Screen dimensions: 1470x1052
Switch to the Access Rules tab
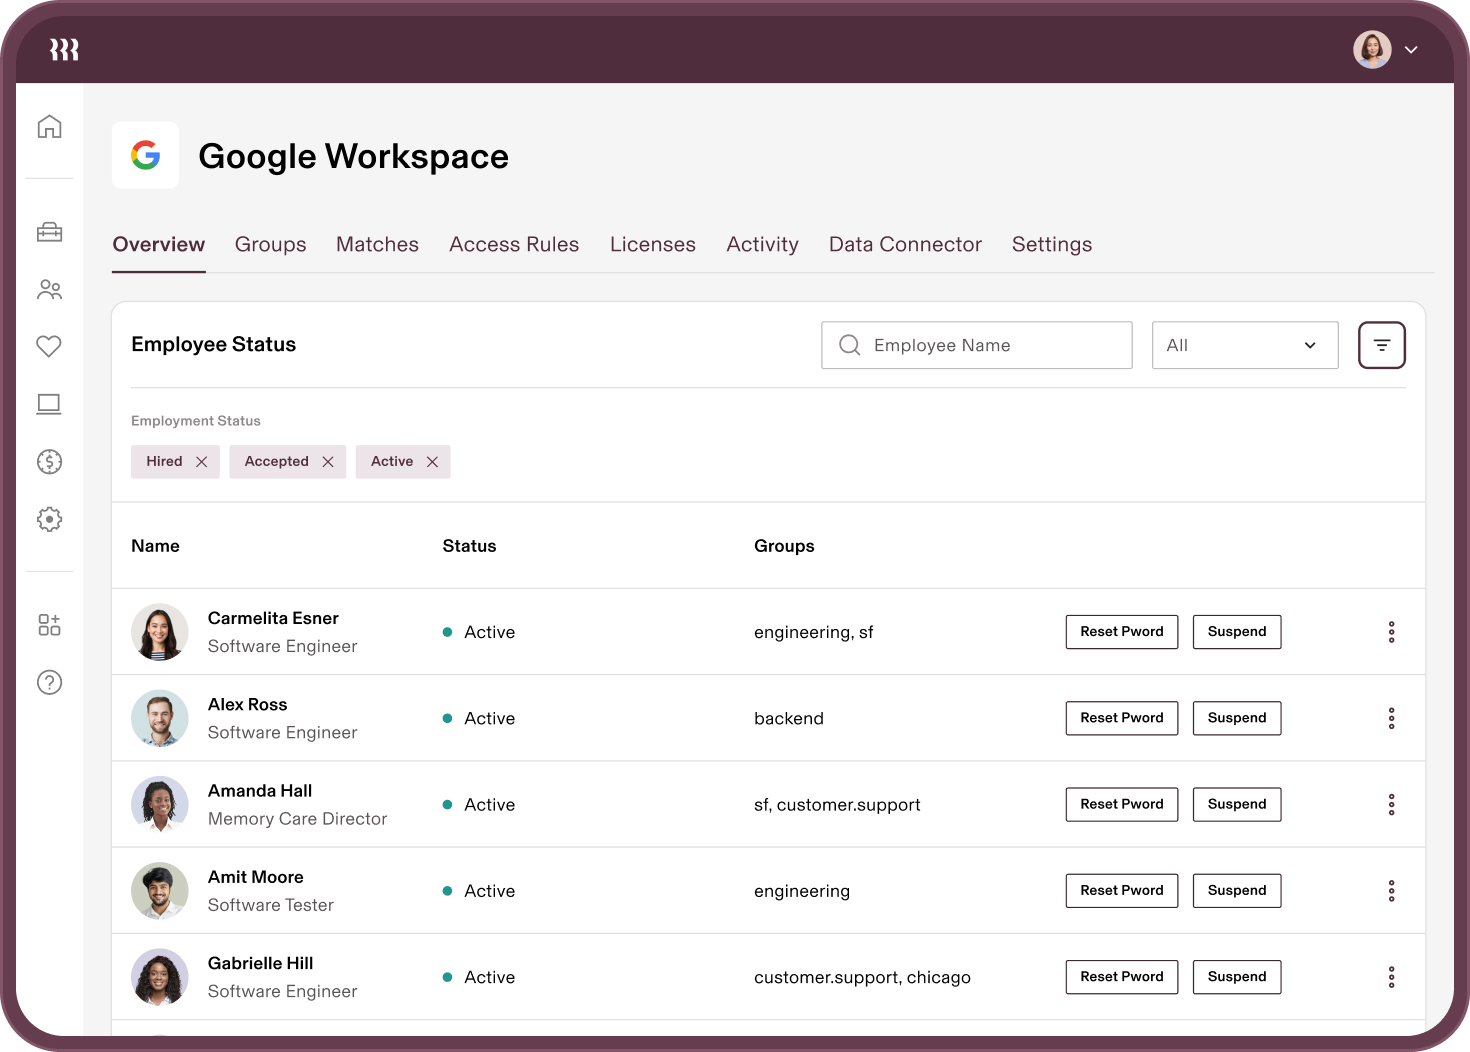pos(514,245)
